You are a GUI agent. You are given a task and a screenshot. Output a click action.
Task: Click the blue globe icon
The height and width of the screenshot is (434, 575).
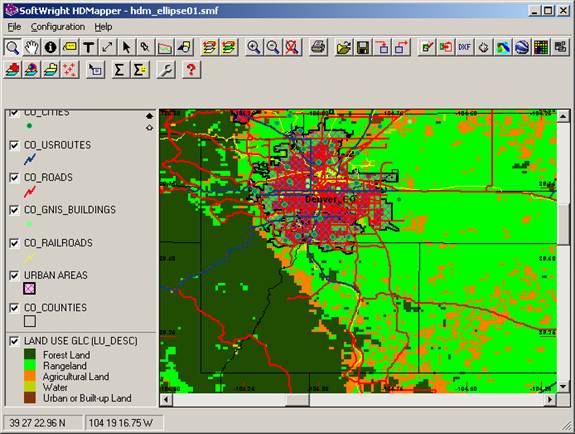(x=522, y=47)
